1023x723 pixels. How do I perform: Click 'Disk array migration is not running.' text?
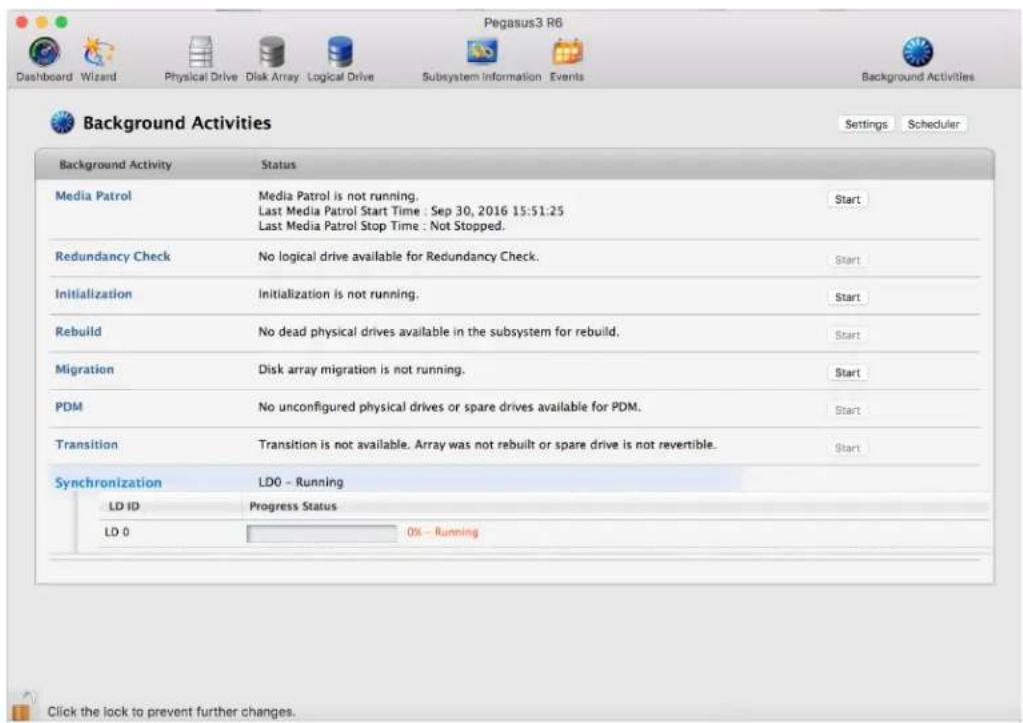(x=361, y=369)
